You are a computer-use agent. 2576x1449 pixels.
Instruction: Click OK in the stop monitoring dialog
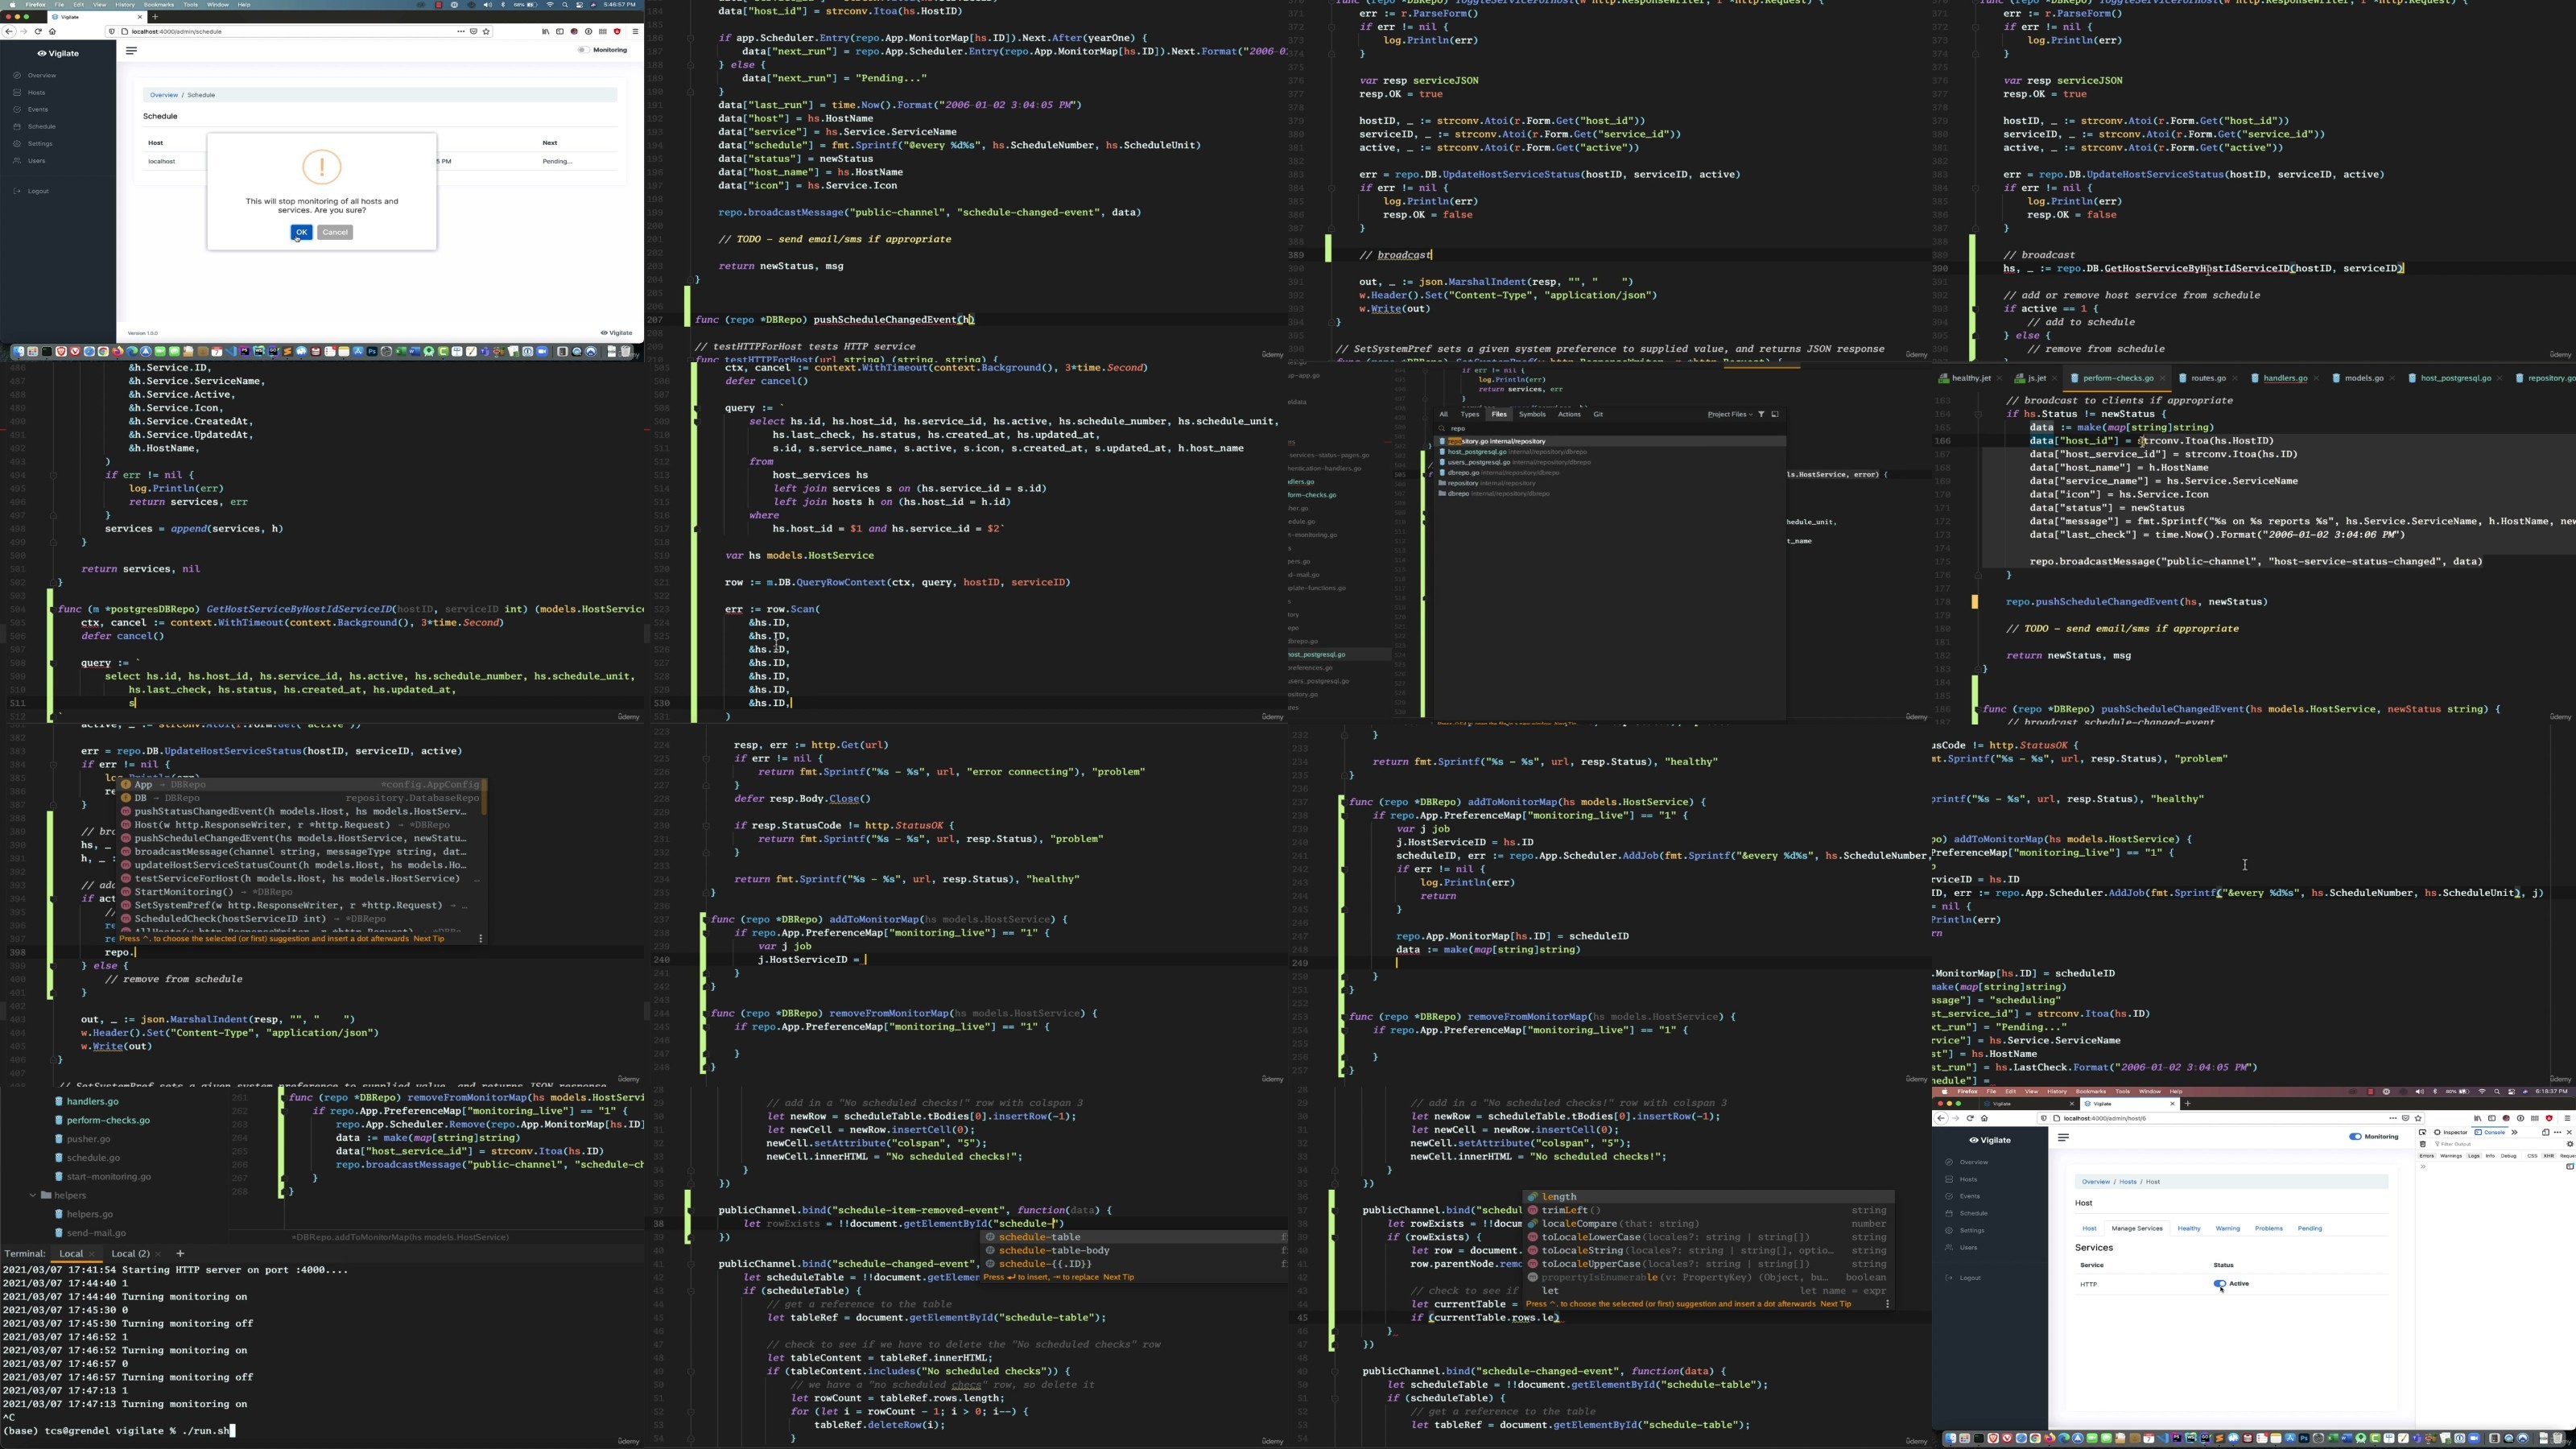(301, 232)
